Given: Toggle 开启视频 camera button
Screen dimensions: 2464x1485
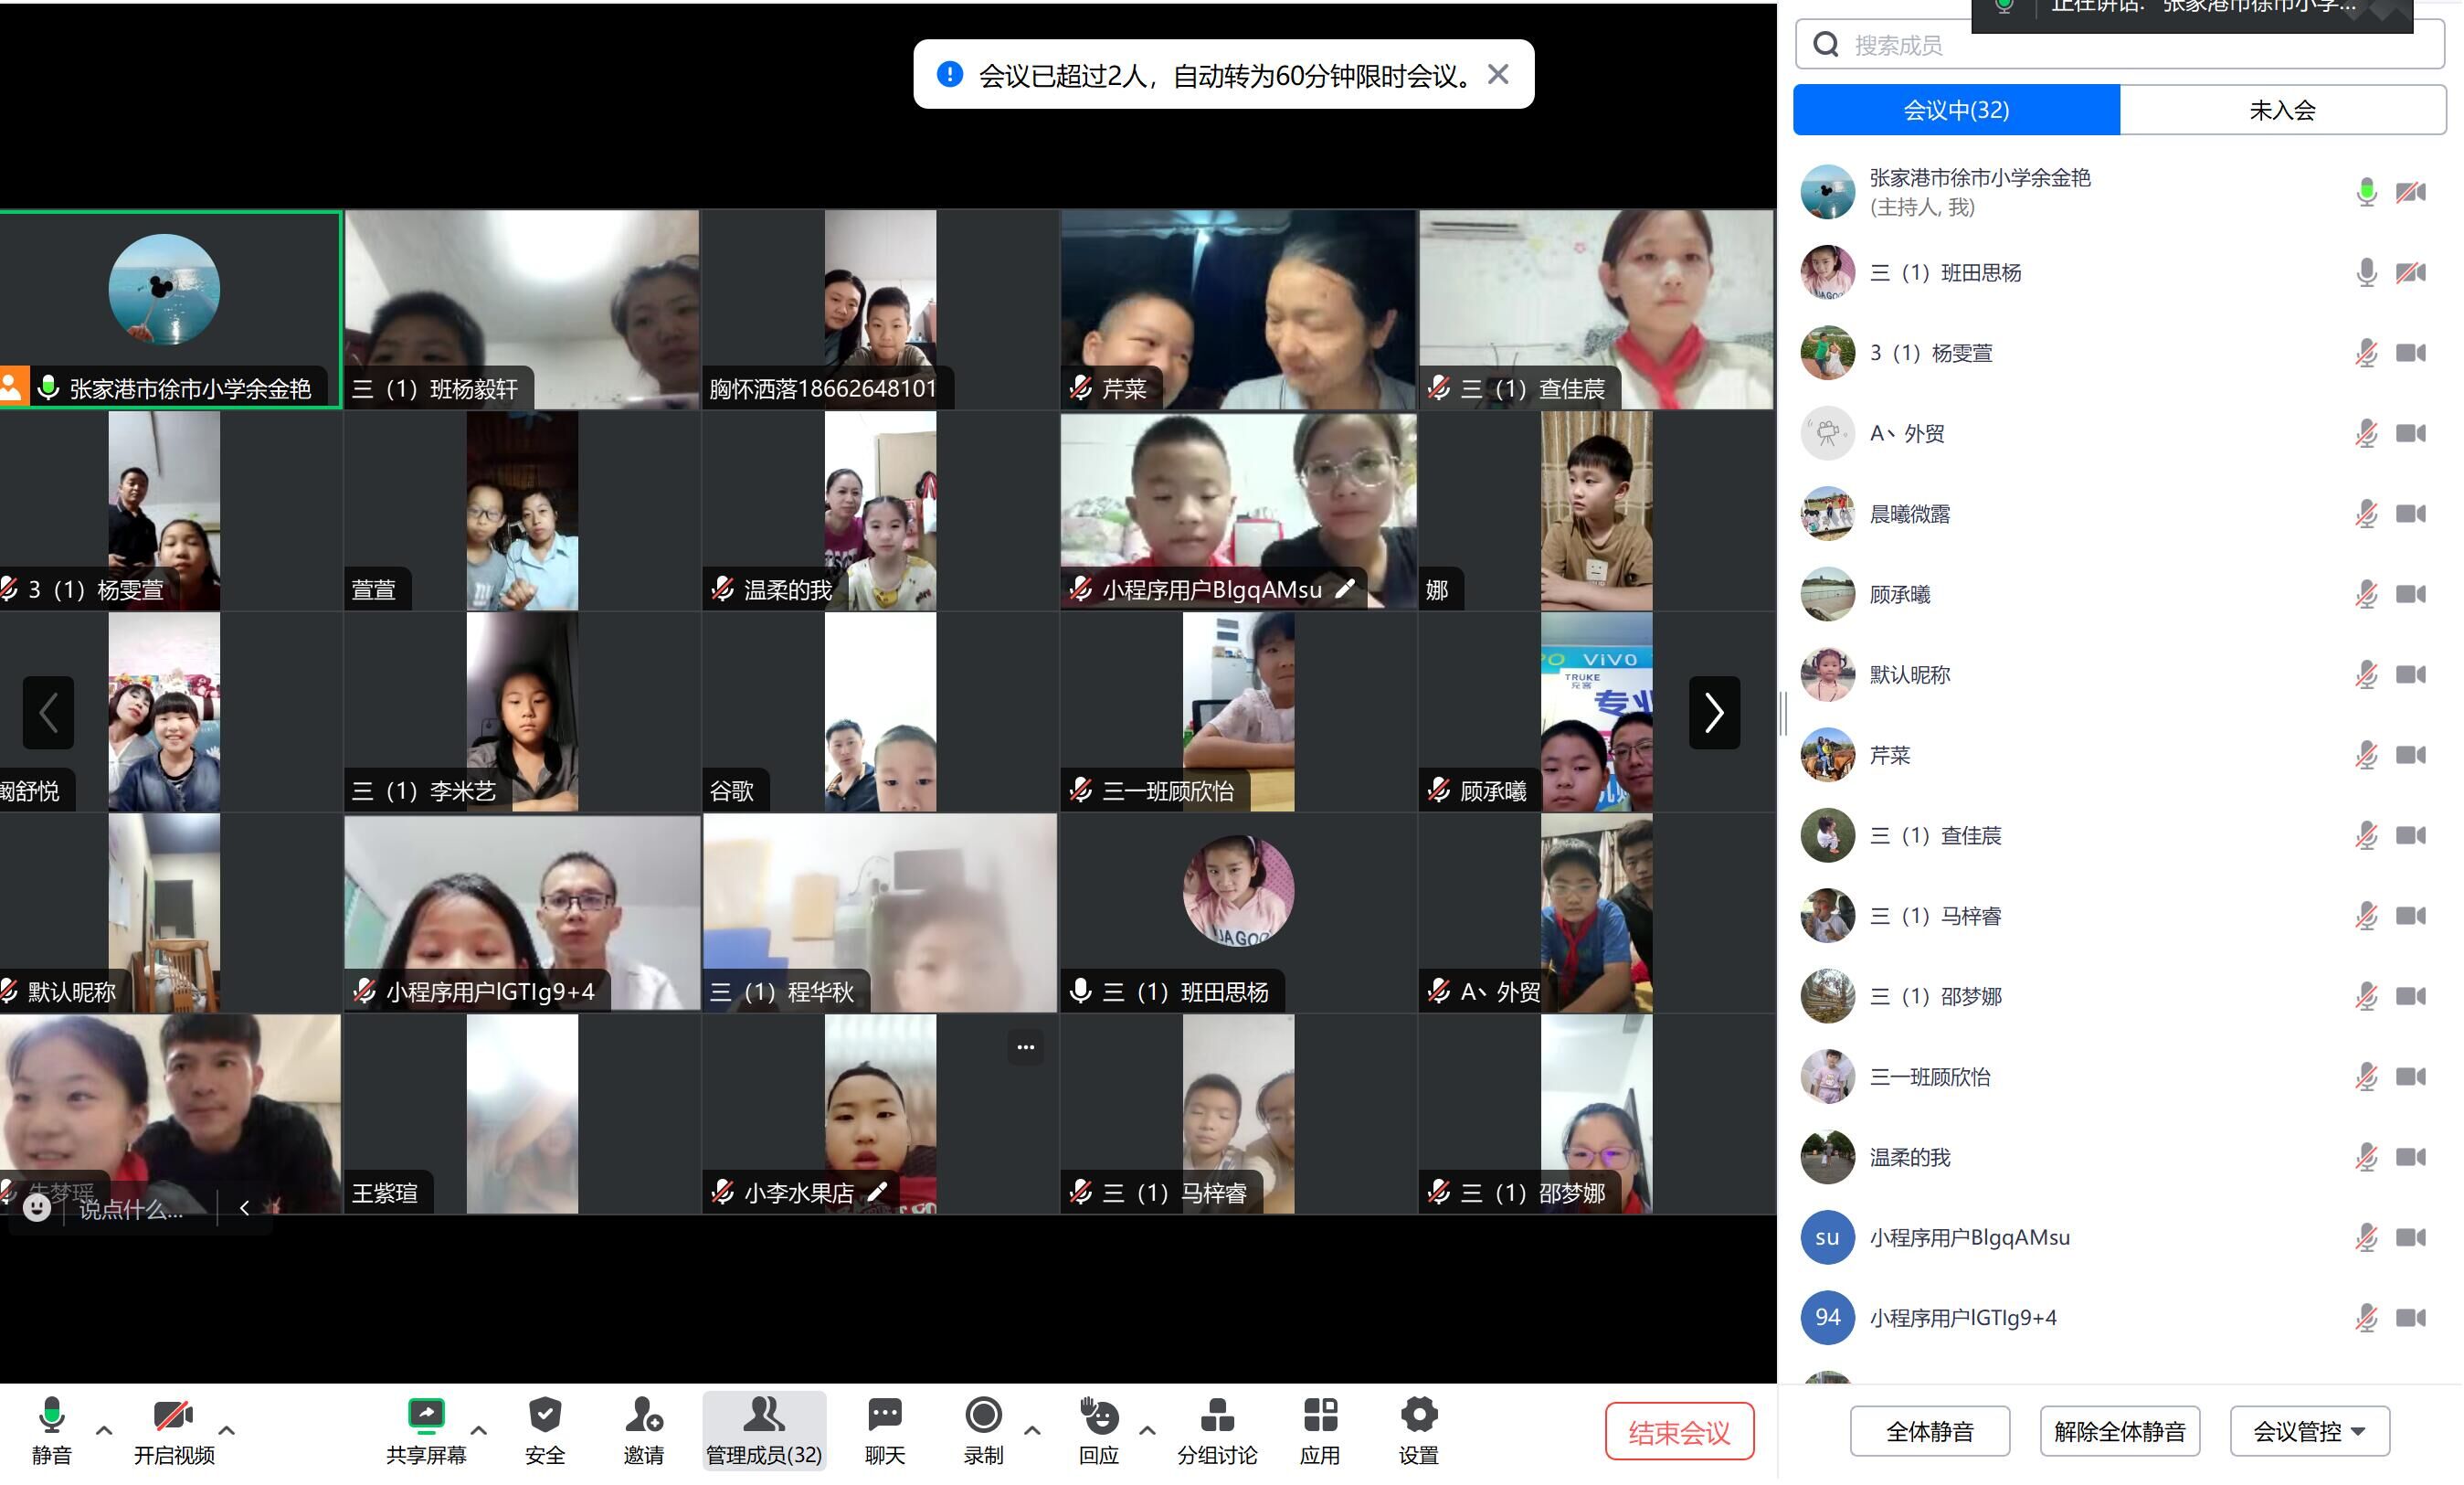Looking at the screenshot, I should (173, 1416).
